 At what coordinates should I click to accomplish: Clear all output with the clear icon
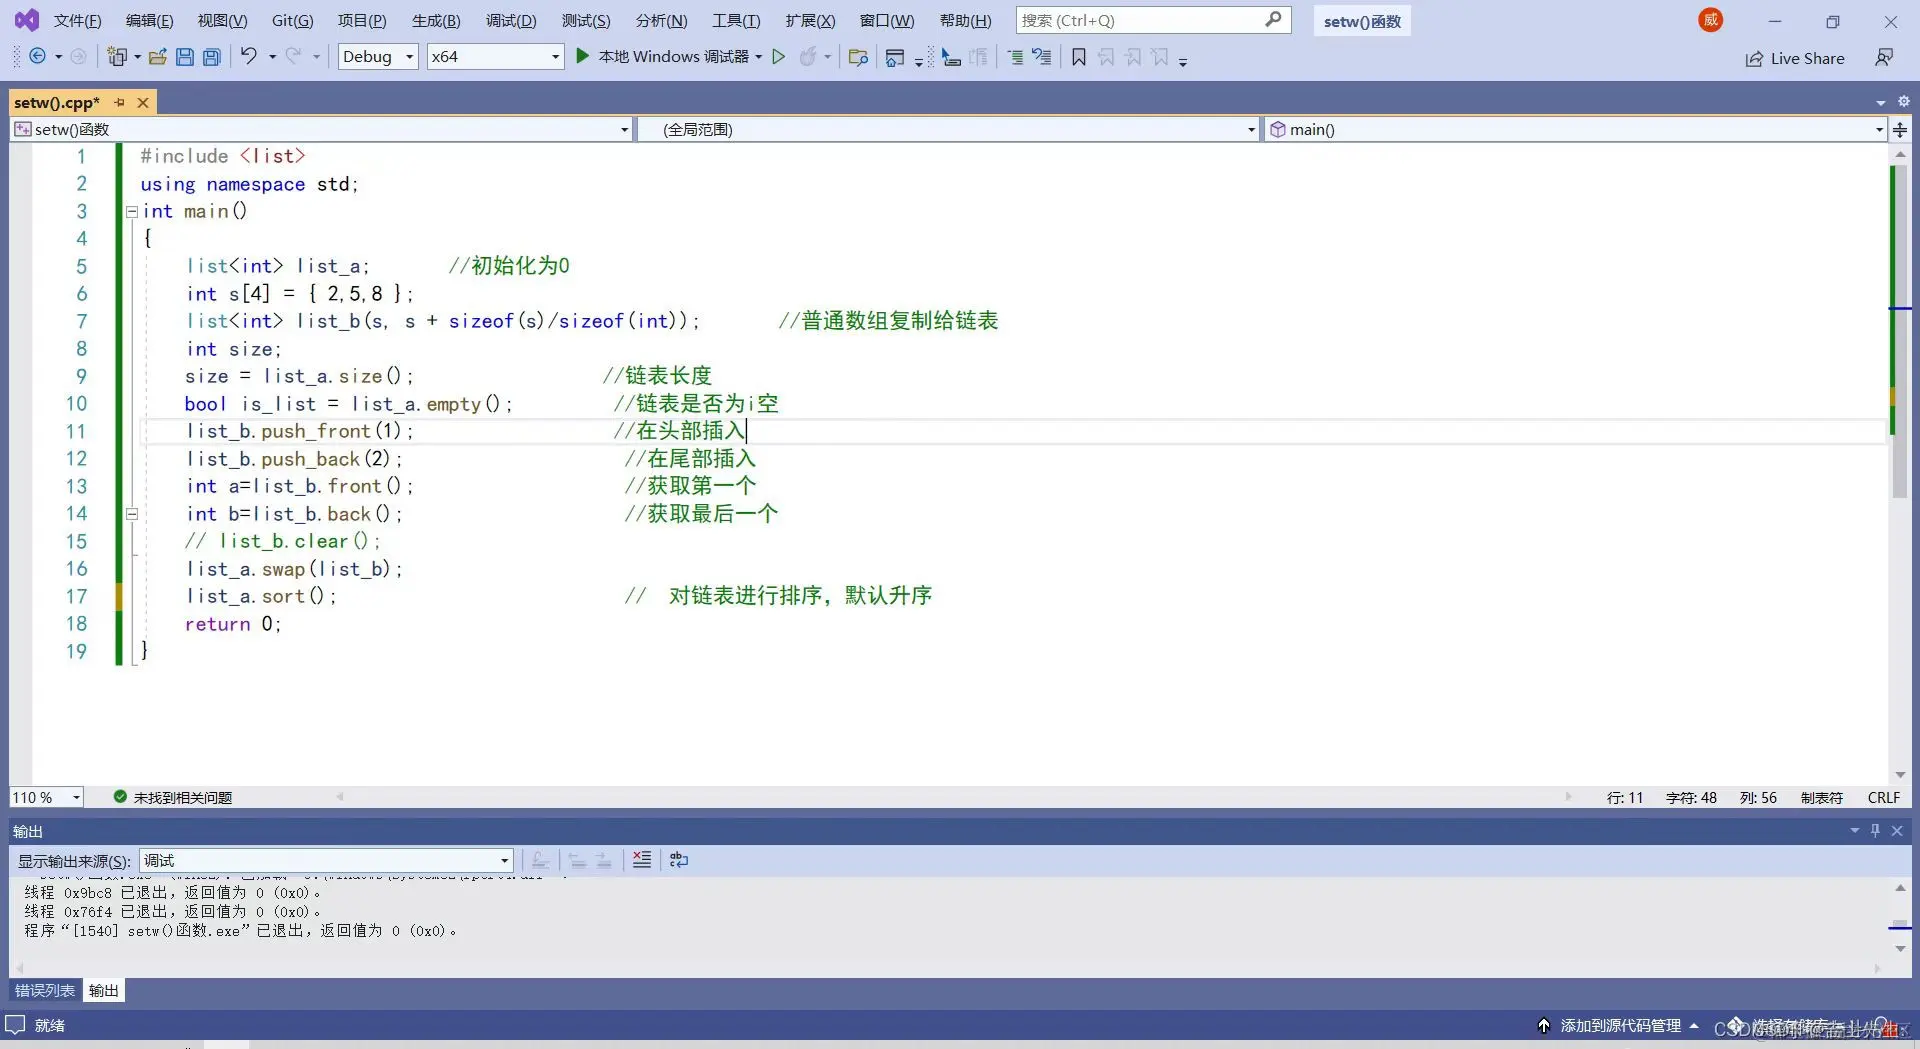coord(642,860)
